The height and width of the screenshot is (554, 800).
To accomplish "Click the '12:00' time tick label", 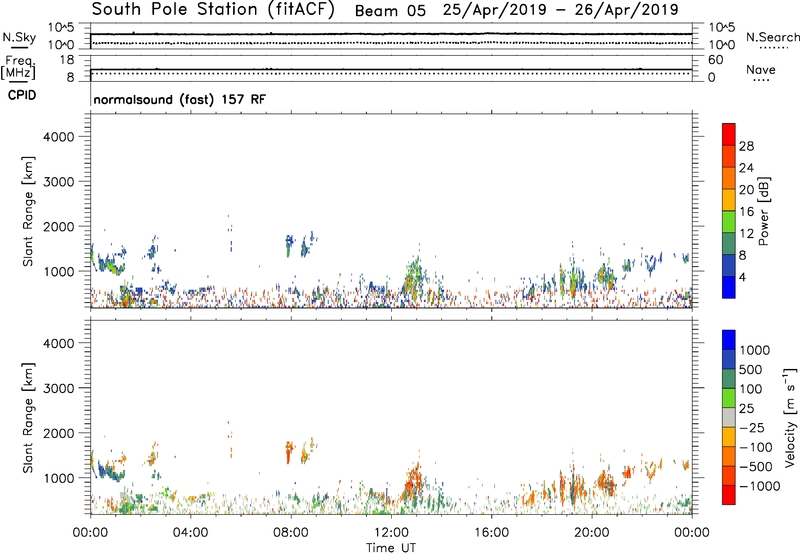I will pos(391,533).
